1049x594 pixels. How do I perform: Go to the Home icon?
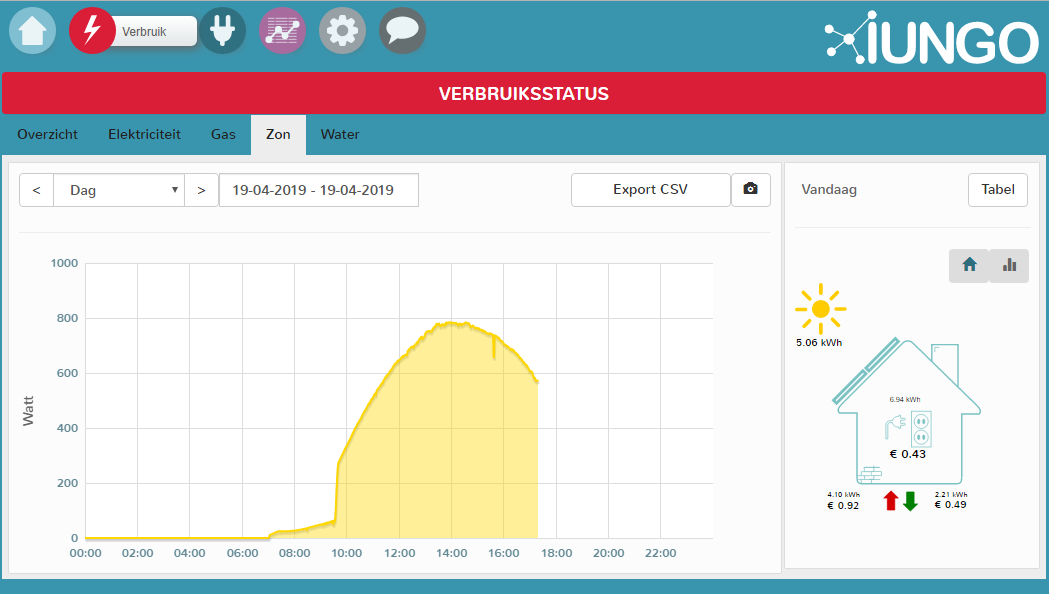click(x=33, y=31)
